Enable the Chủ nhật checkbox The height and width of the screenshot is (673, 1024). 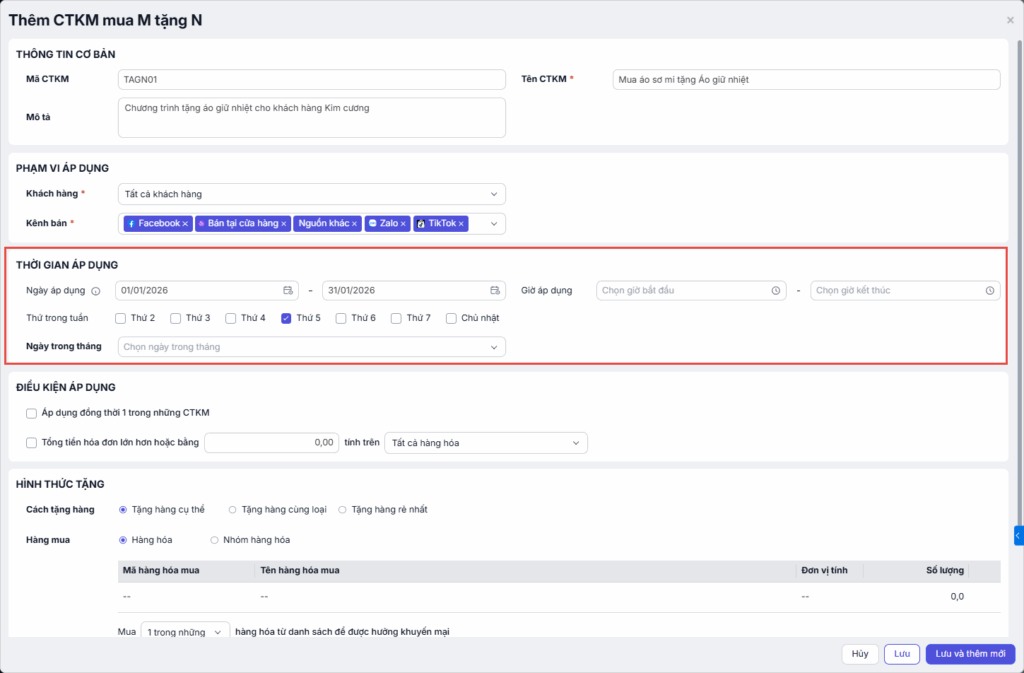click(452, 318)
